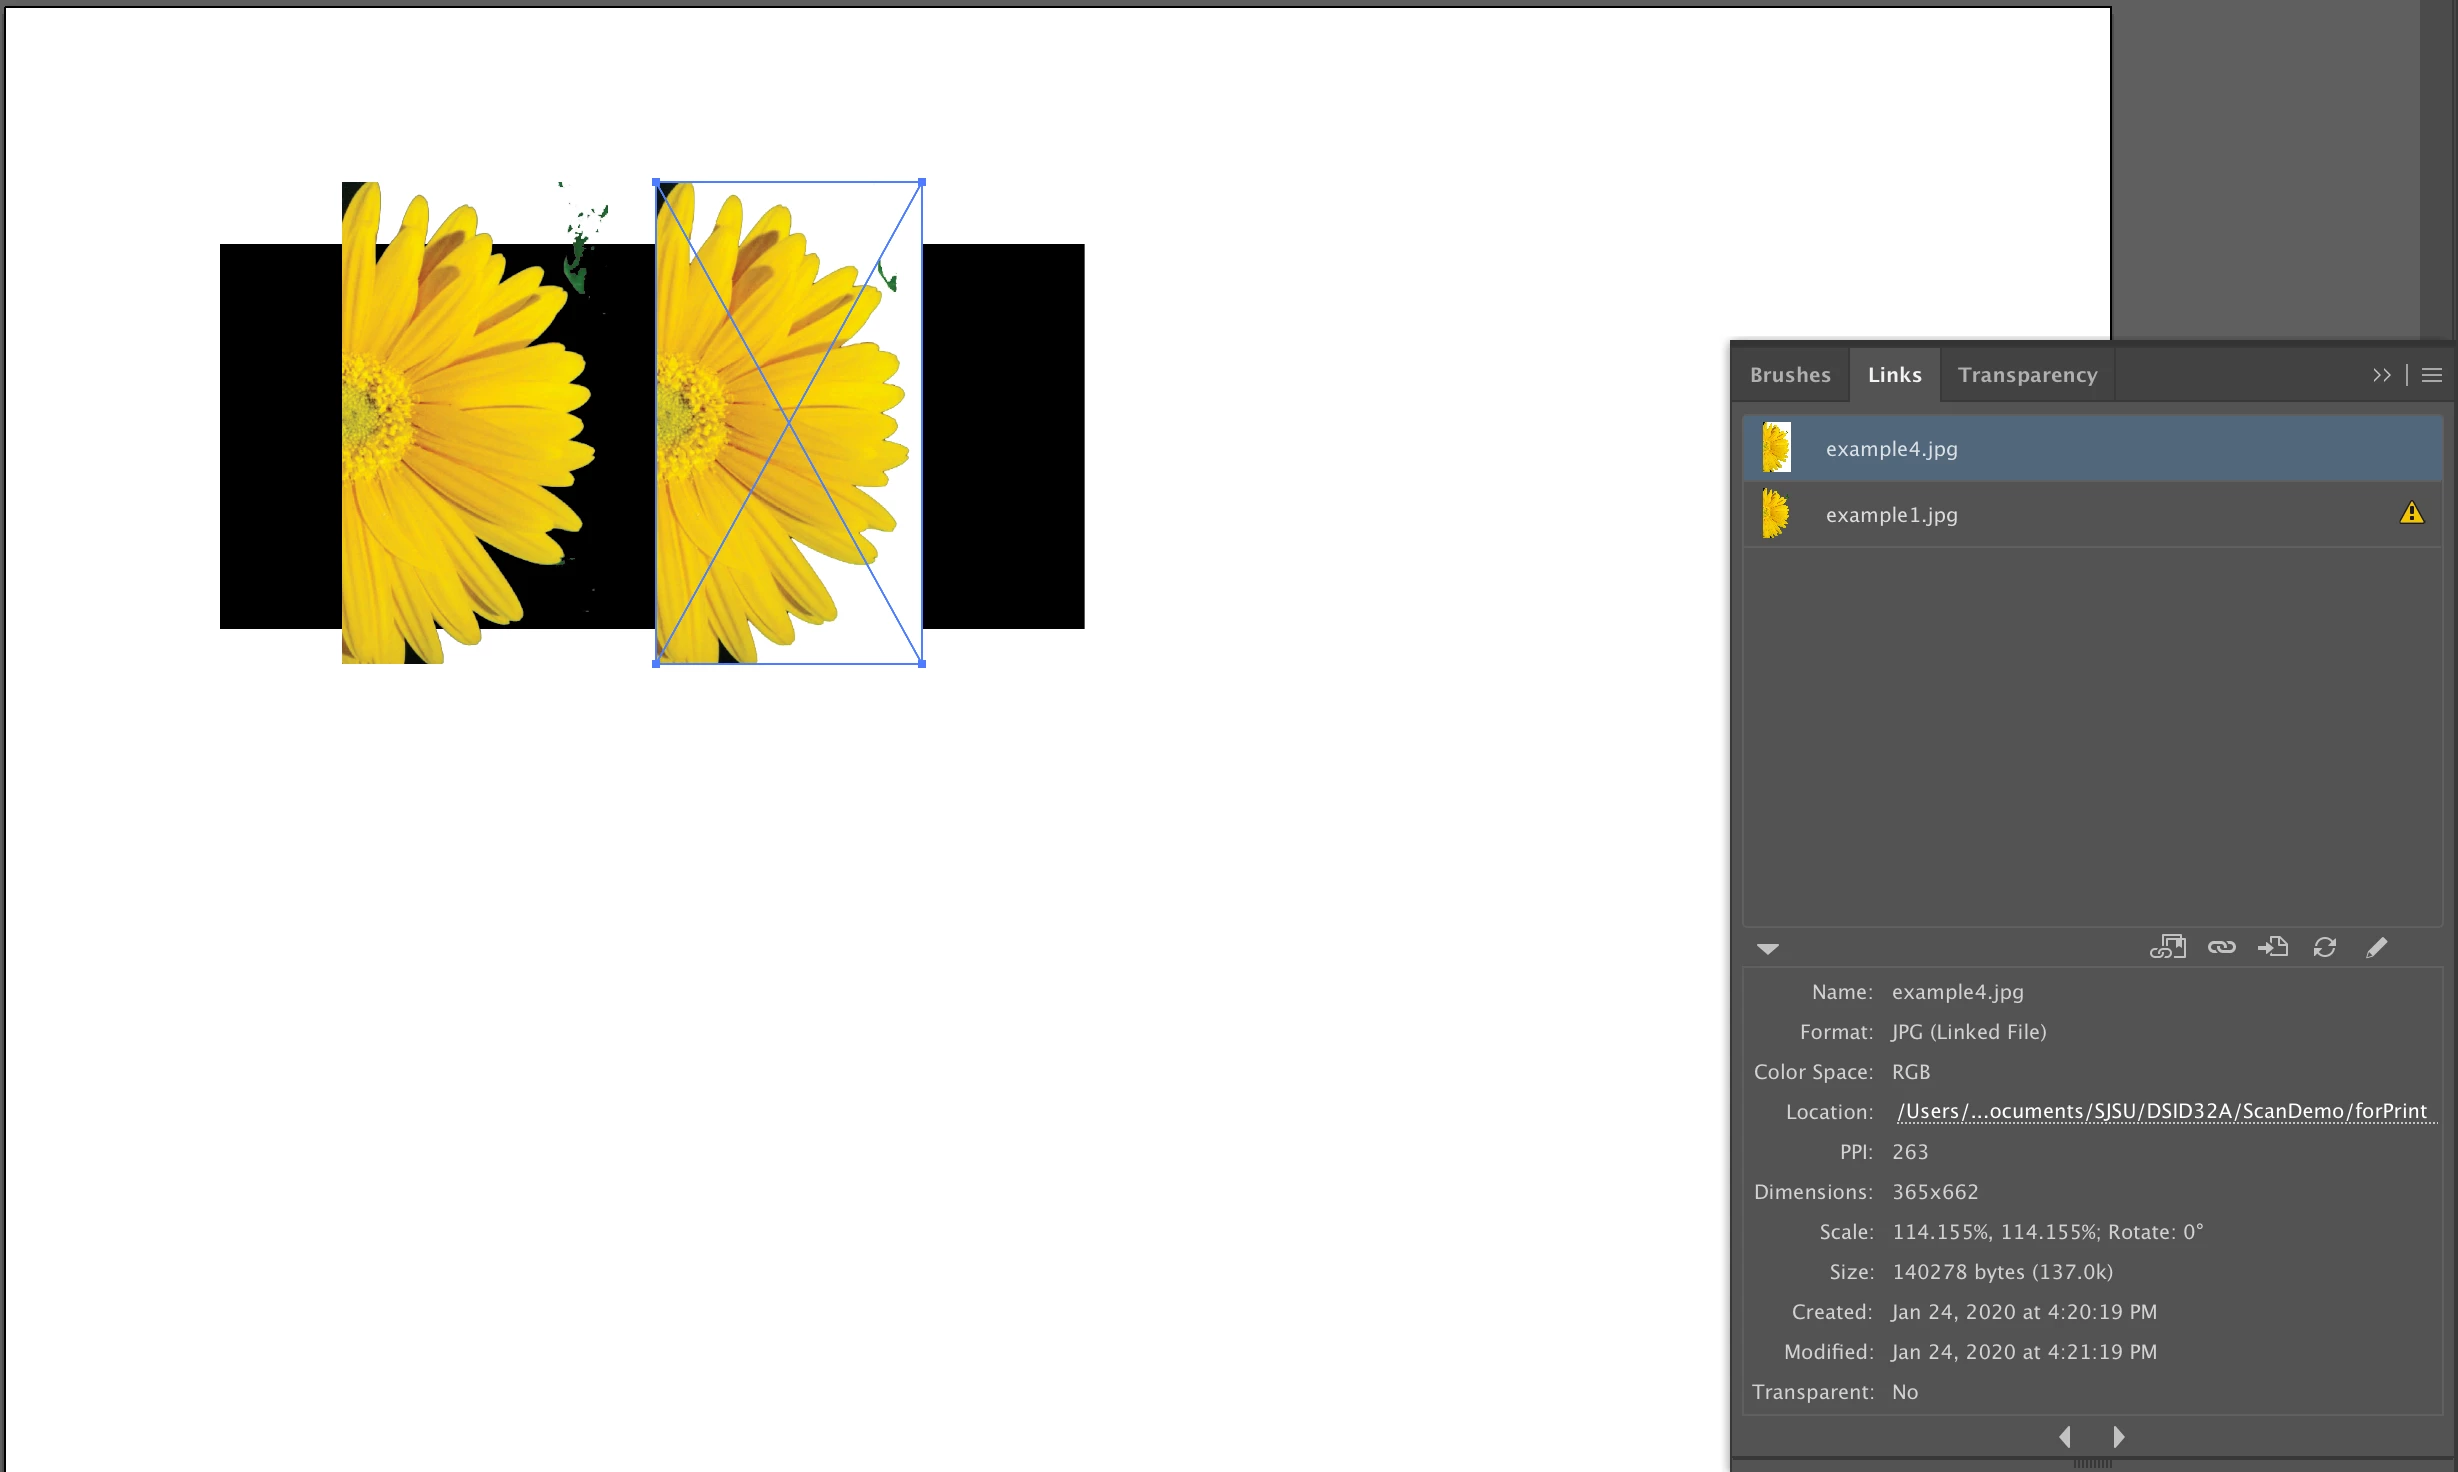Screen dimensions: 2458x1472
Task: Click the Edit Original pencil icon
Action: coord(2377,947)
